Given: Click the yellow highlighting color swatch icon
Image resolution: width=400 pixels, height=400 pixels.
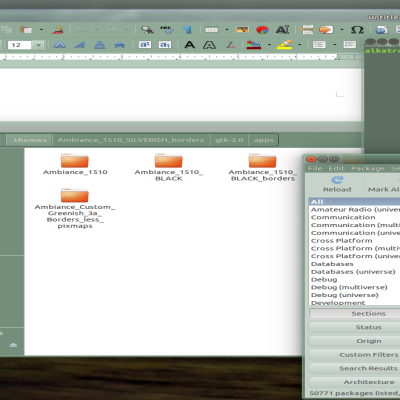Looking at the screenshot, I should click(284, 45).
